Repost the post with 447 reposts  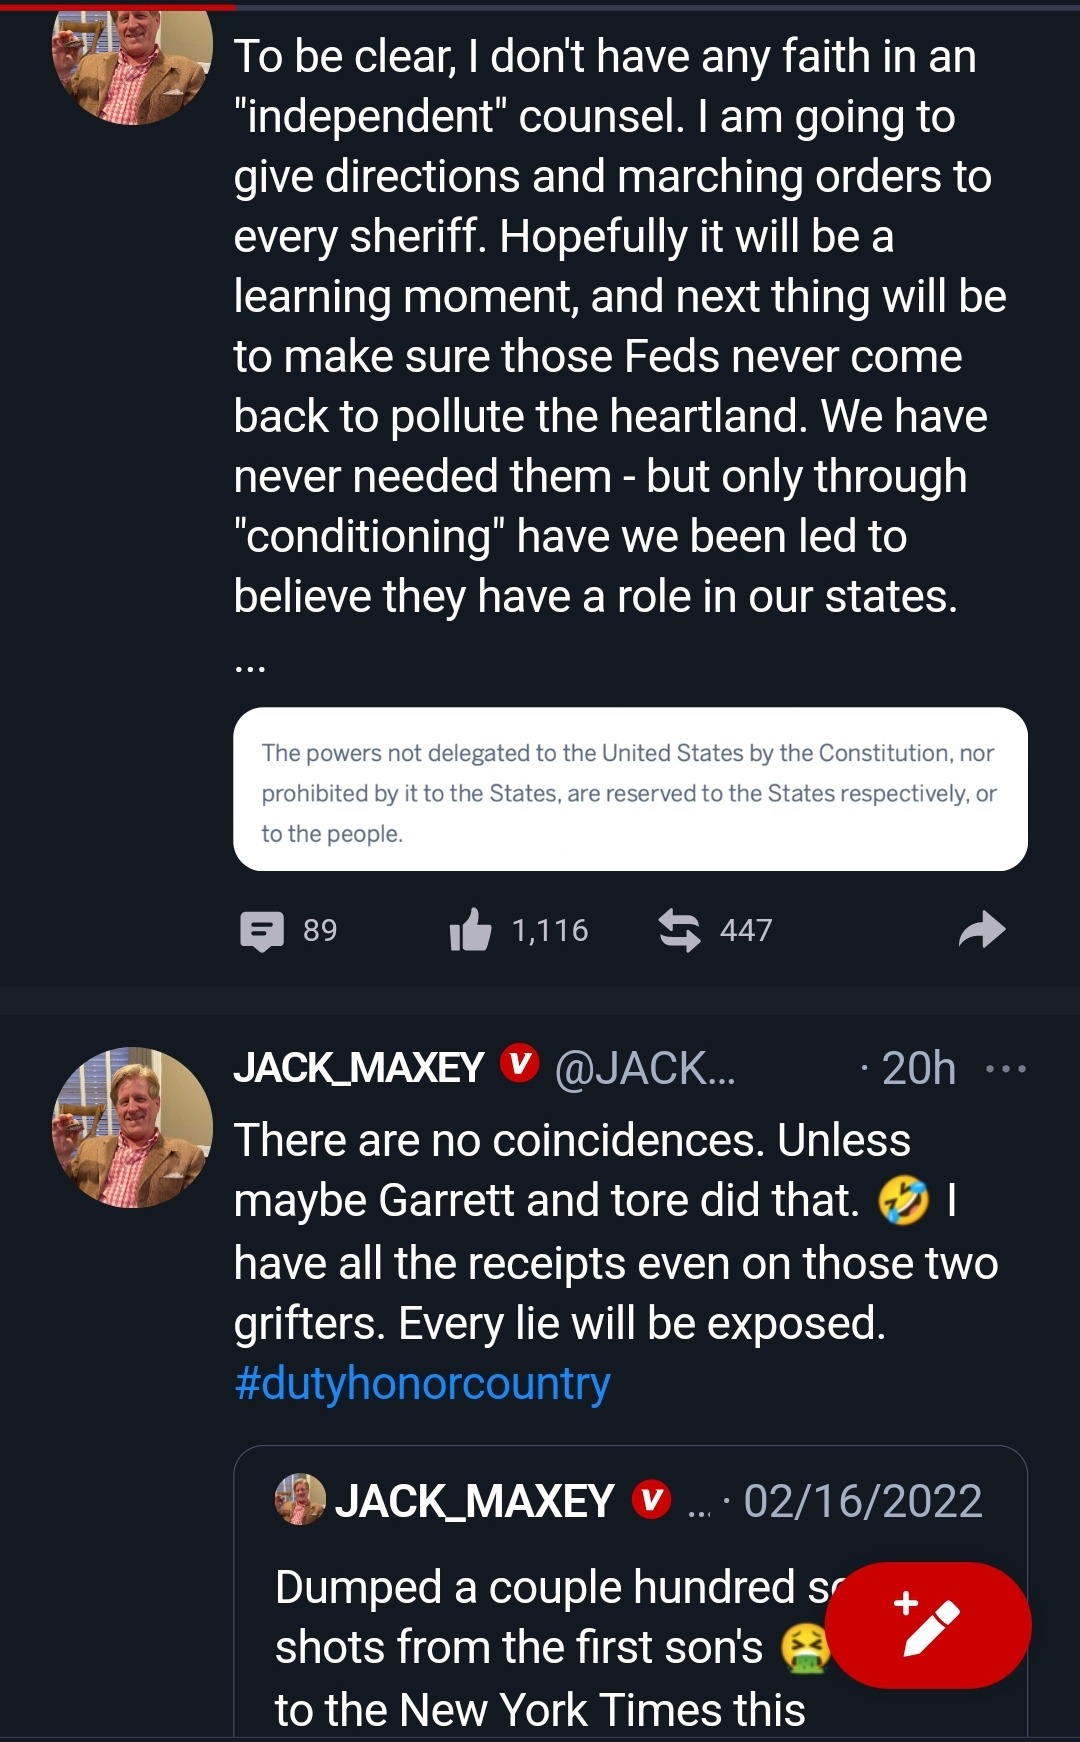(x=680, y=931)
